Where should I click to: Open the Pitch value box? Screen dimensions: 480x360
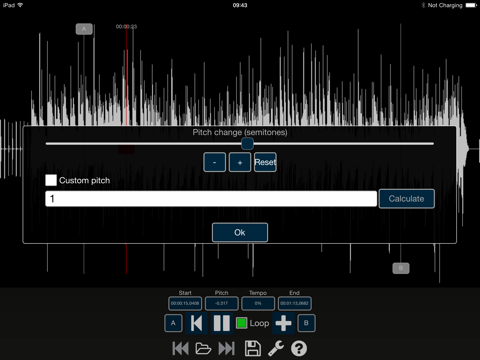point(222,303)
